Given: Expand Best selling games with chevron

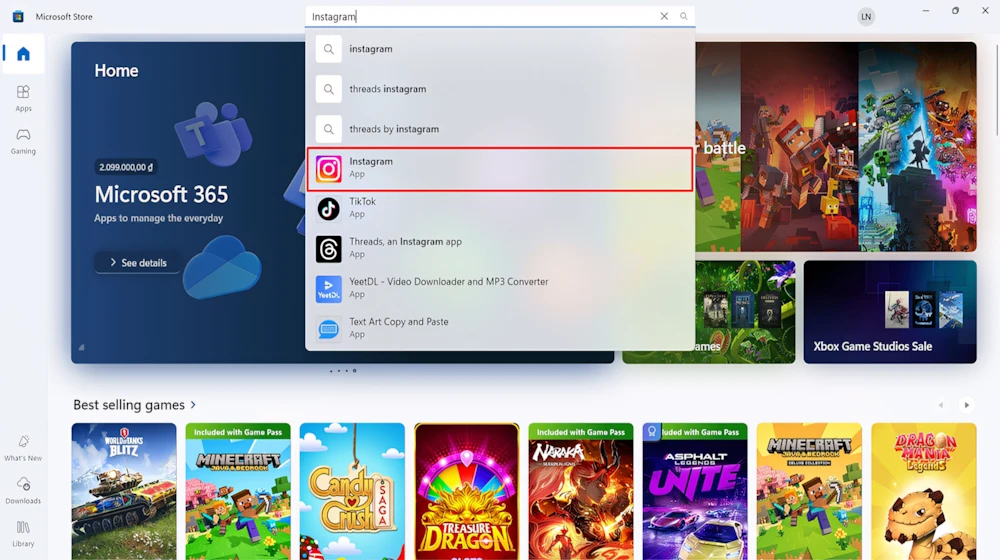Looking at the screenshot, I should point(193,405).
